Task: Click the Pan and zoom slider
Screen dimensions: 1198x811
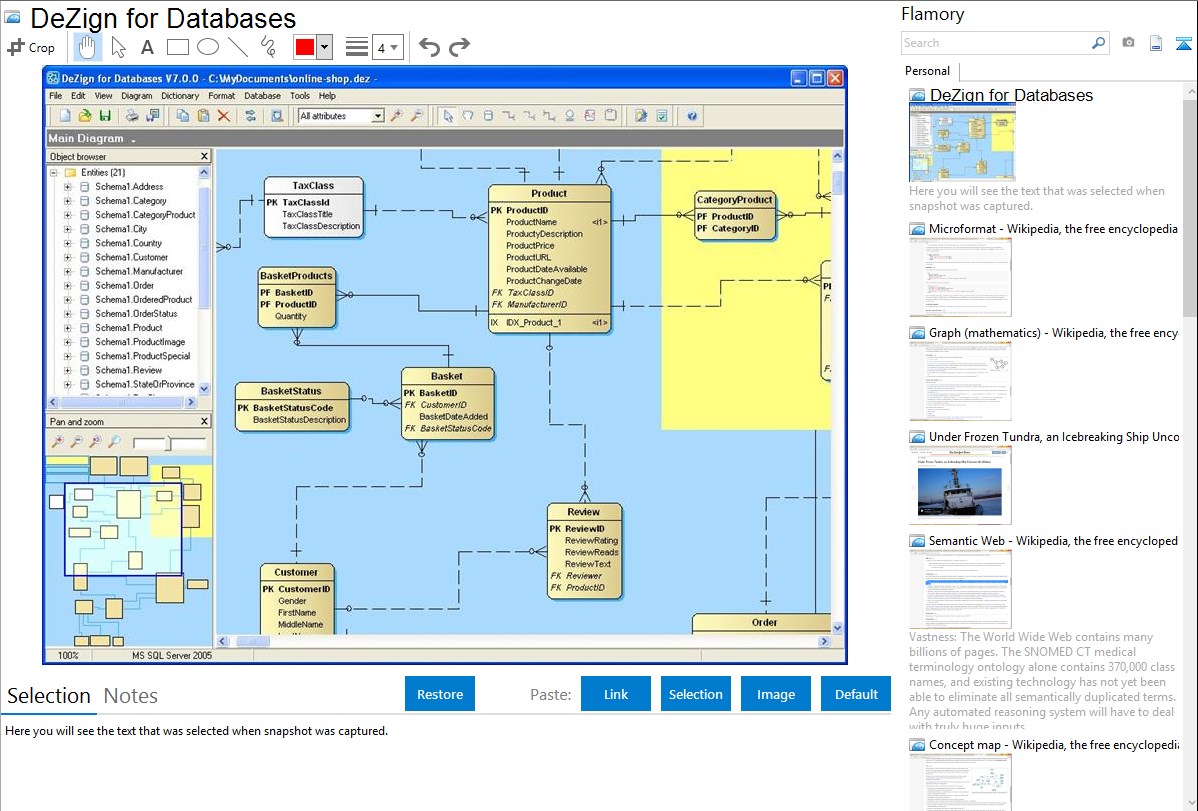Action: (169, 443)
